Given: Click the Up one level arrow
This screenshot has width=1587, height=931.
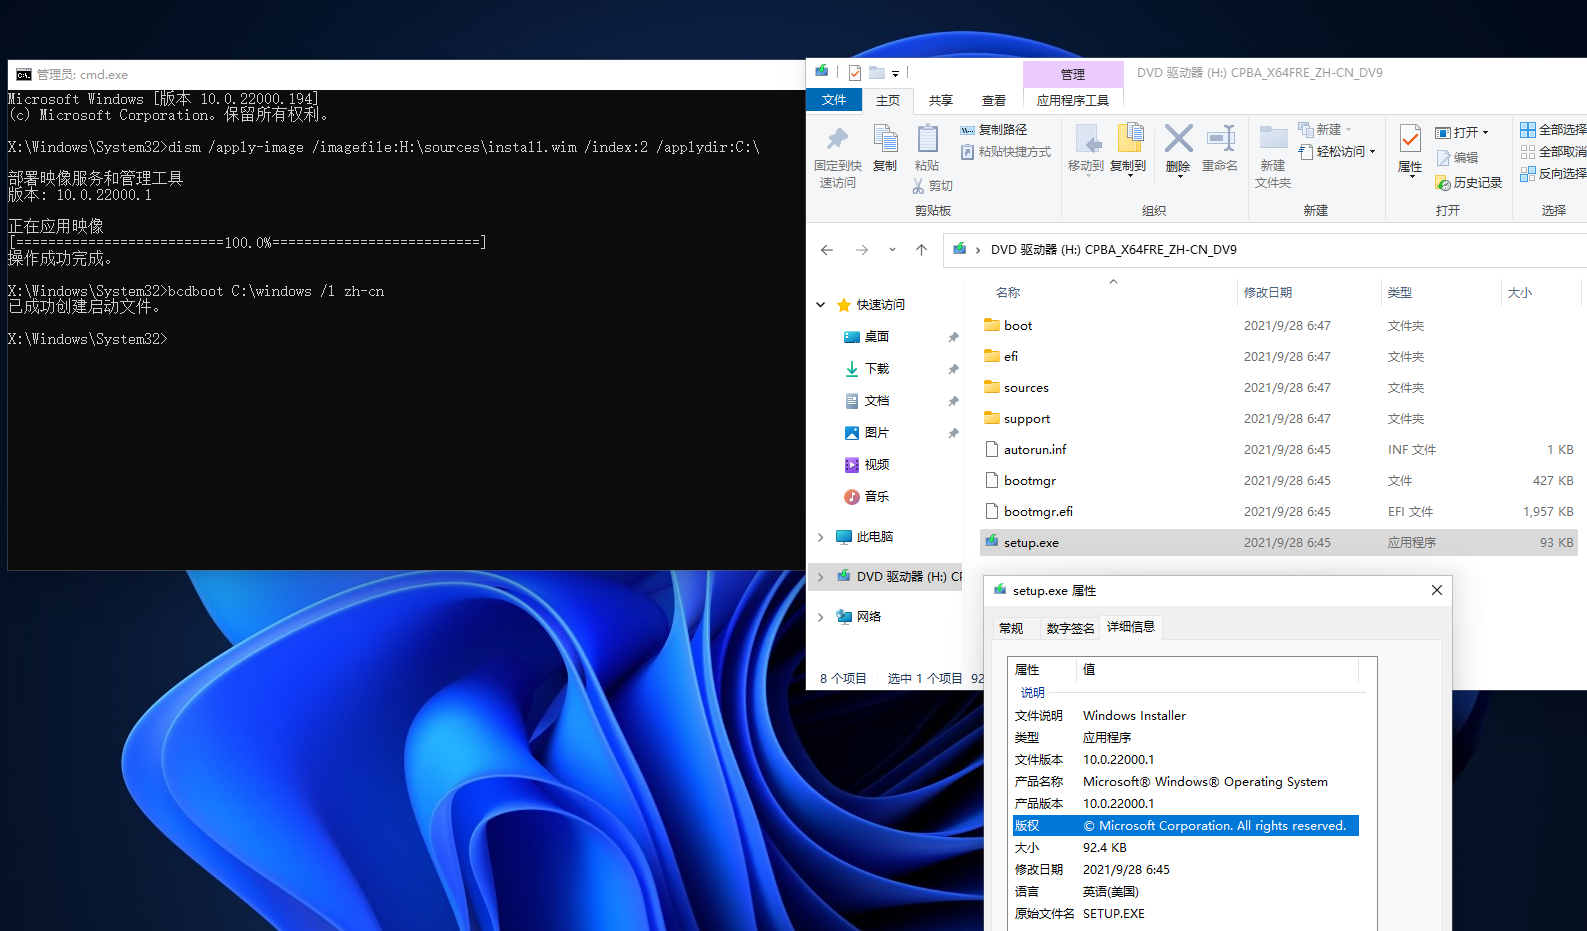Looking at the screenshot, I should pyautogui.click(x=921, y=250).
